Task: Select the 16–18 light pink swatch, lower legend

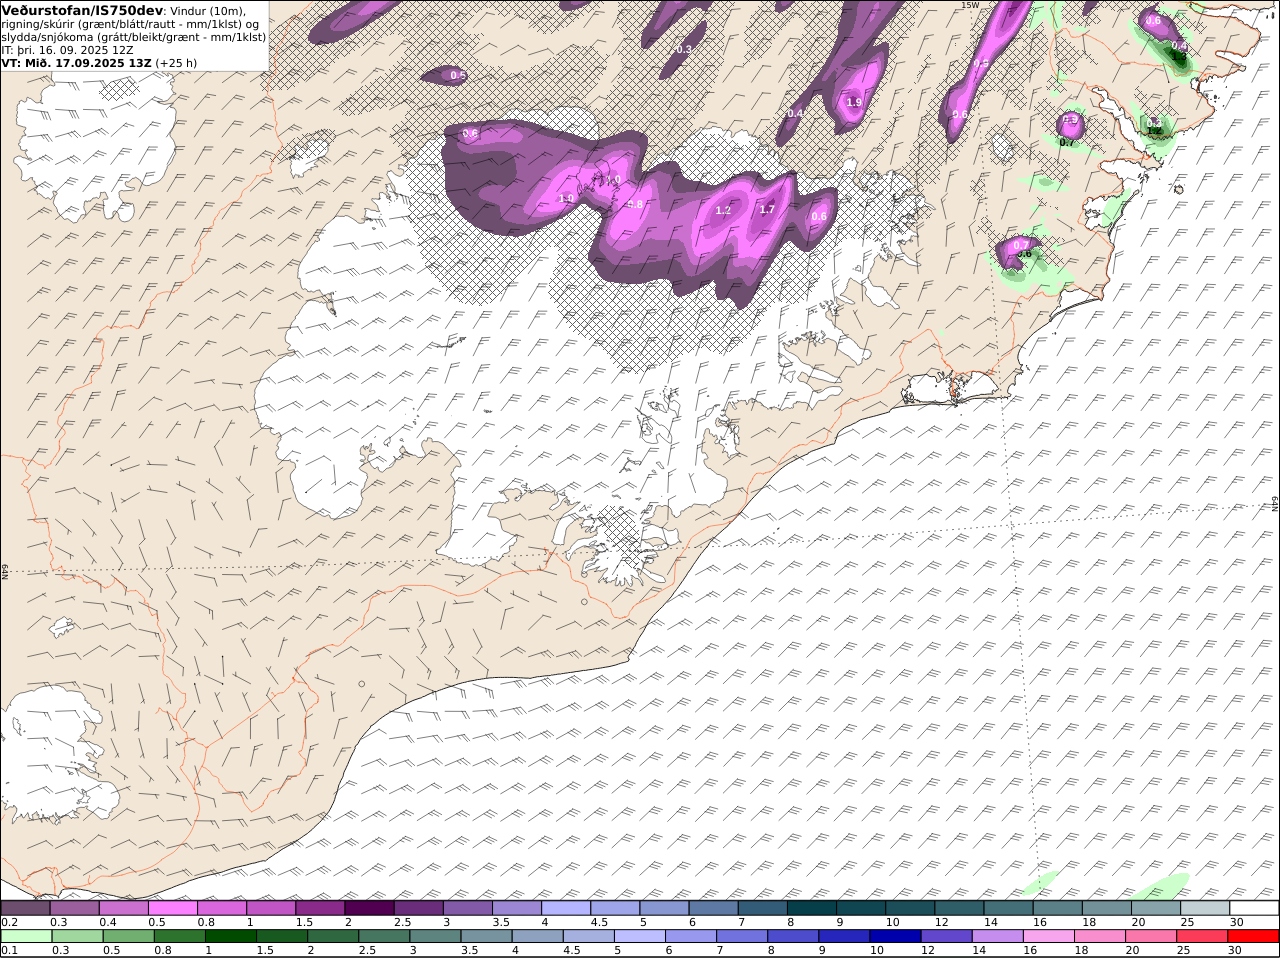Action: point(1047,937)
